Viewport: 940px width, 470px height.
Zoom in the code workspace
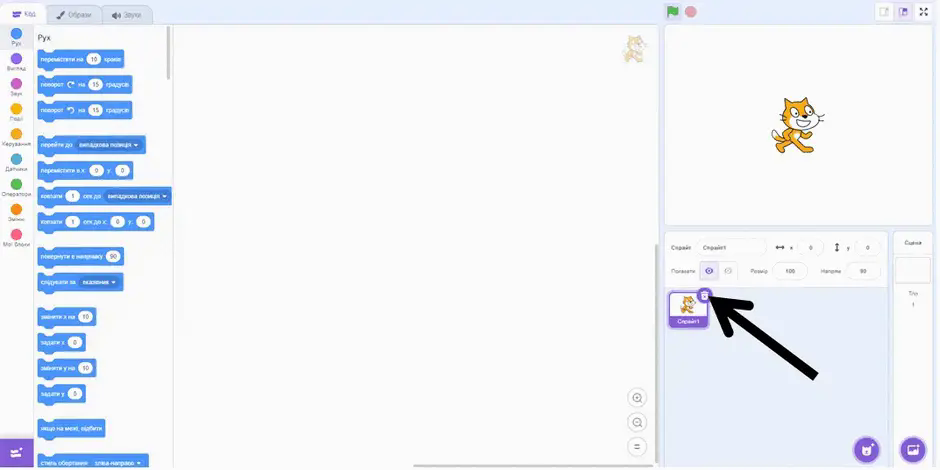pos(637,397)
